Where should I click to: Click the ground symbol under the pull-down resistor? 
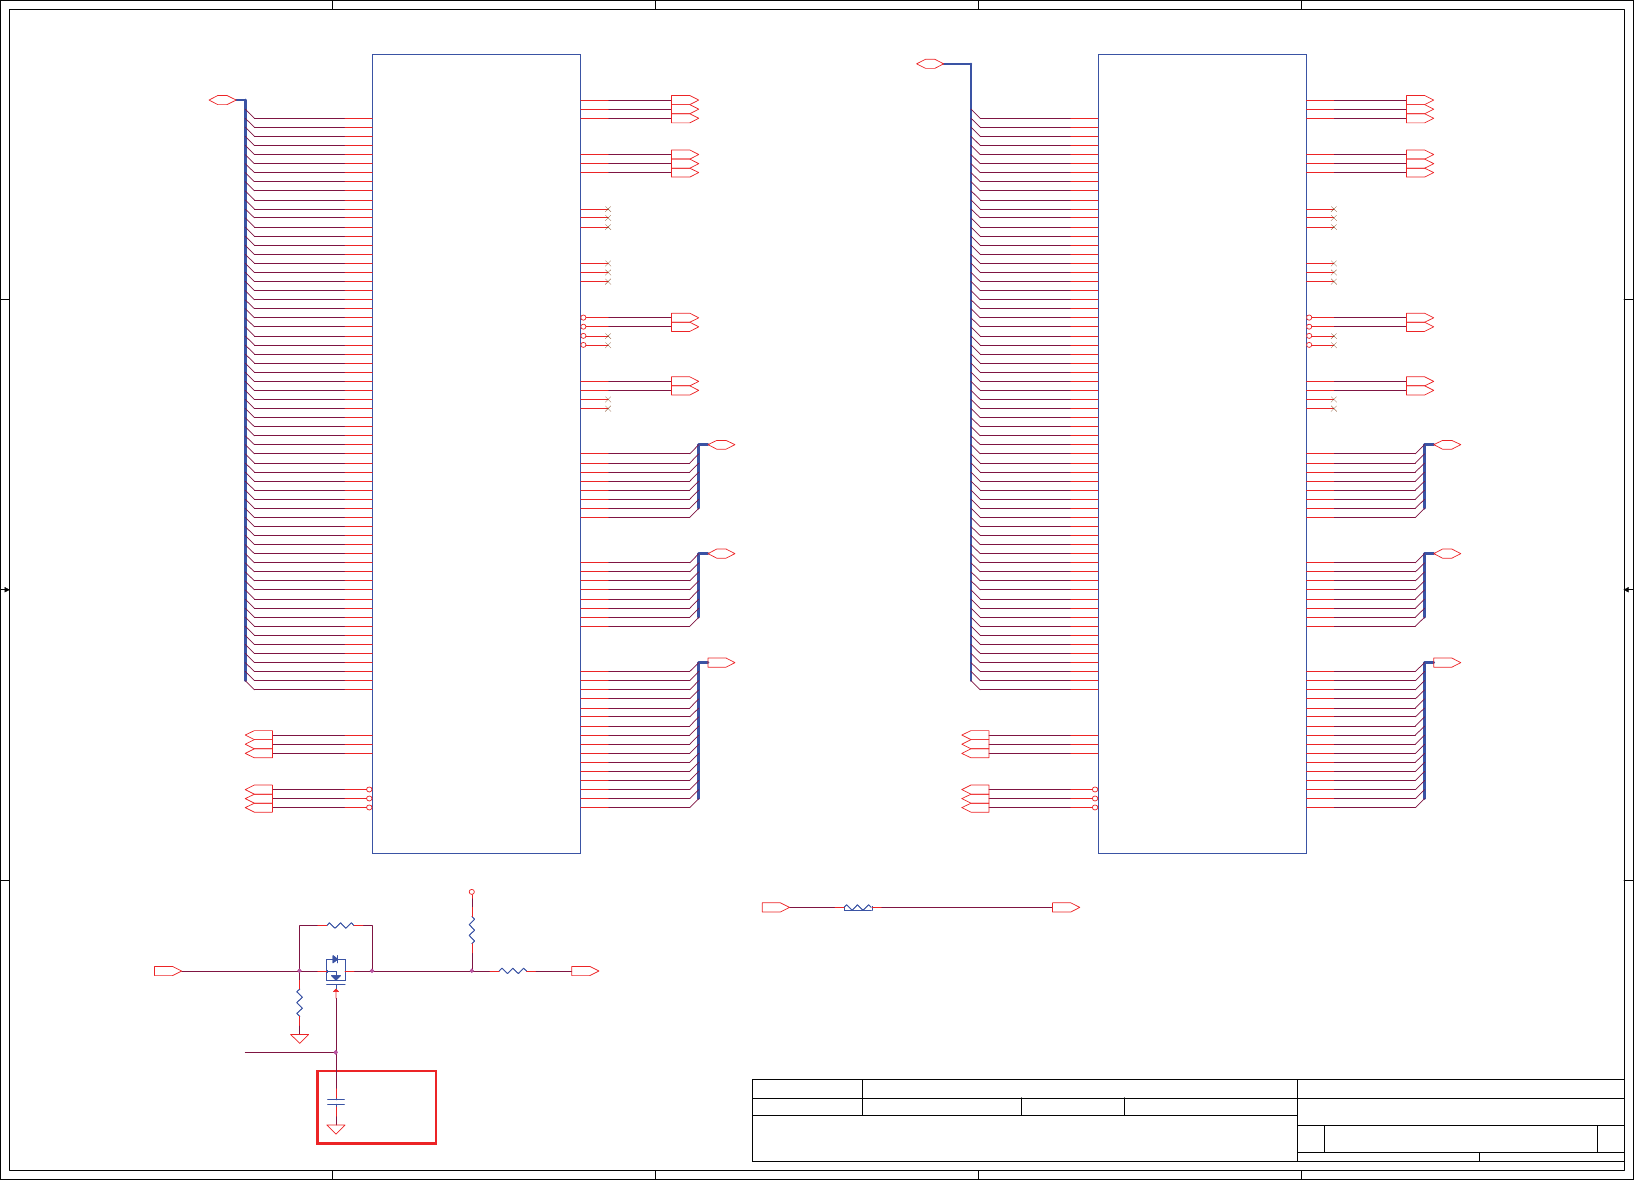(299, 1039)
